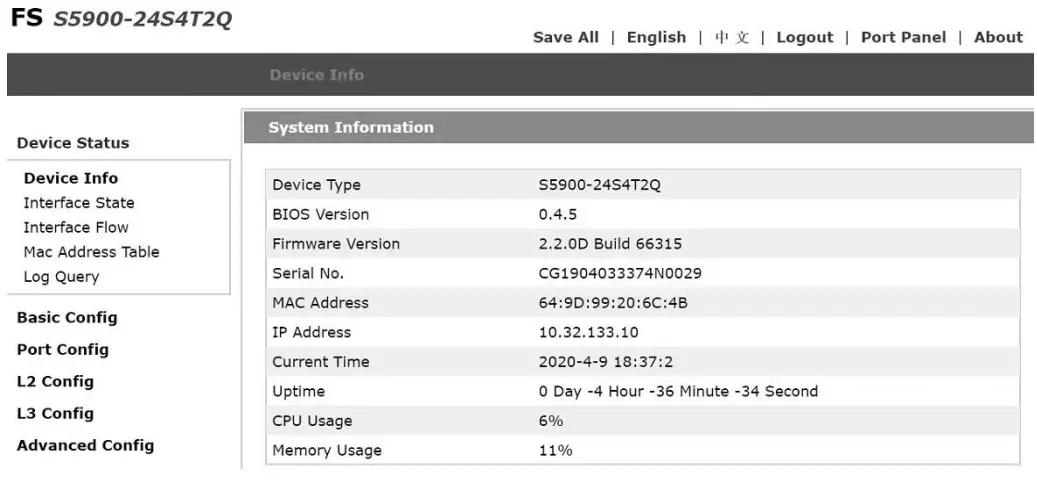Select the Device Info tab

[x=316, y=75]
